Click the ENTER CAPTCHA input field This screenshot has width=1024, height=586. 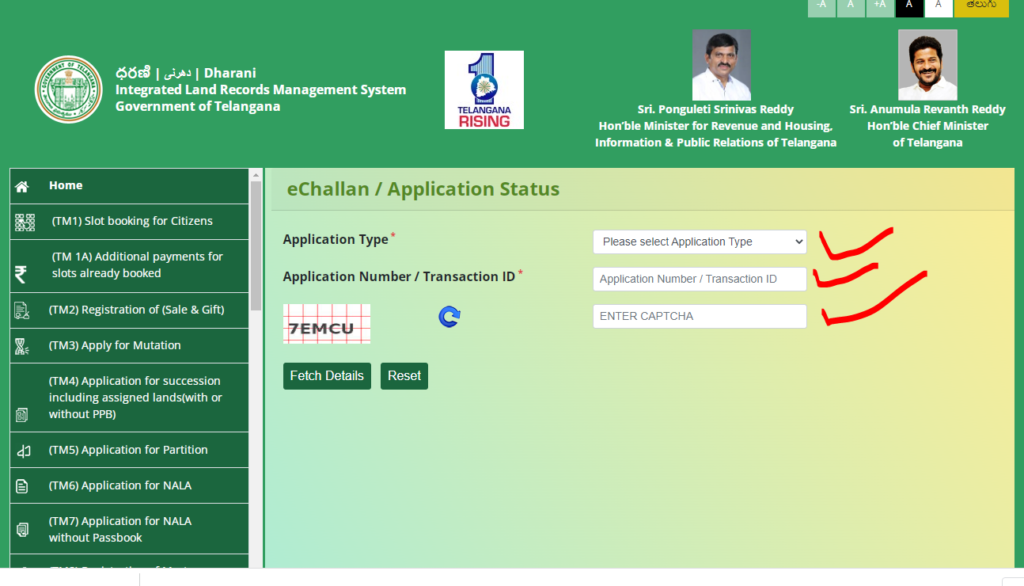pos(699,316)
